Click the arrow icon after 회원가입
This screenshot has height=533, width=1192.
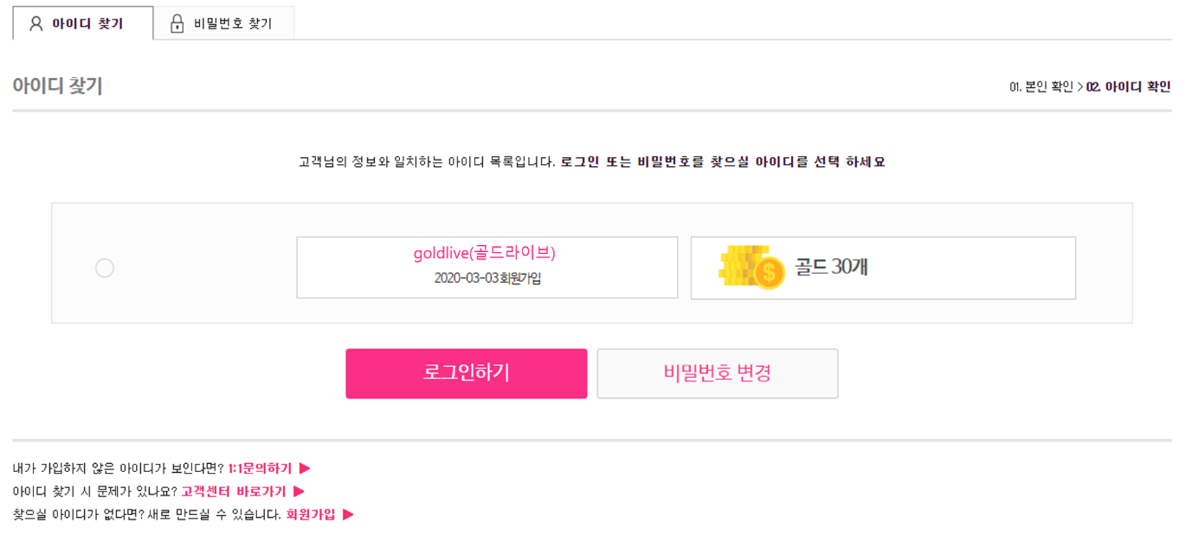click(x=348, y=515)
